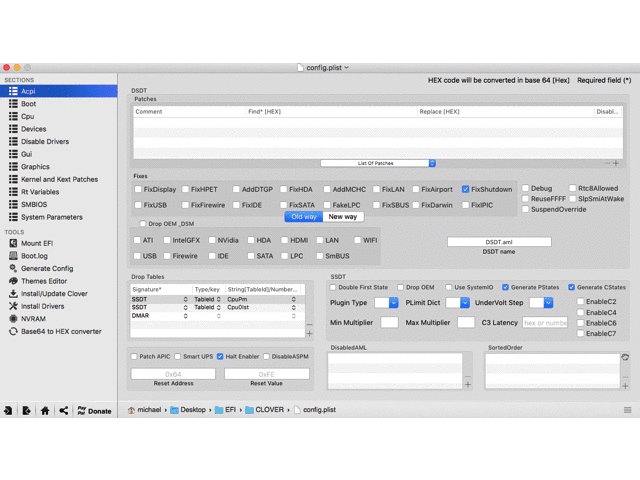Open the Kernel and Kext Patches section
This screenshot has width=640, height=480.
[59, 179]
